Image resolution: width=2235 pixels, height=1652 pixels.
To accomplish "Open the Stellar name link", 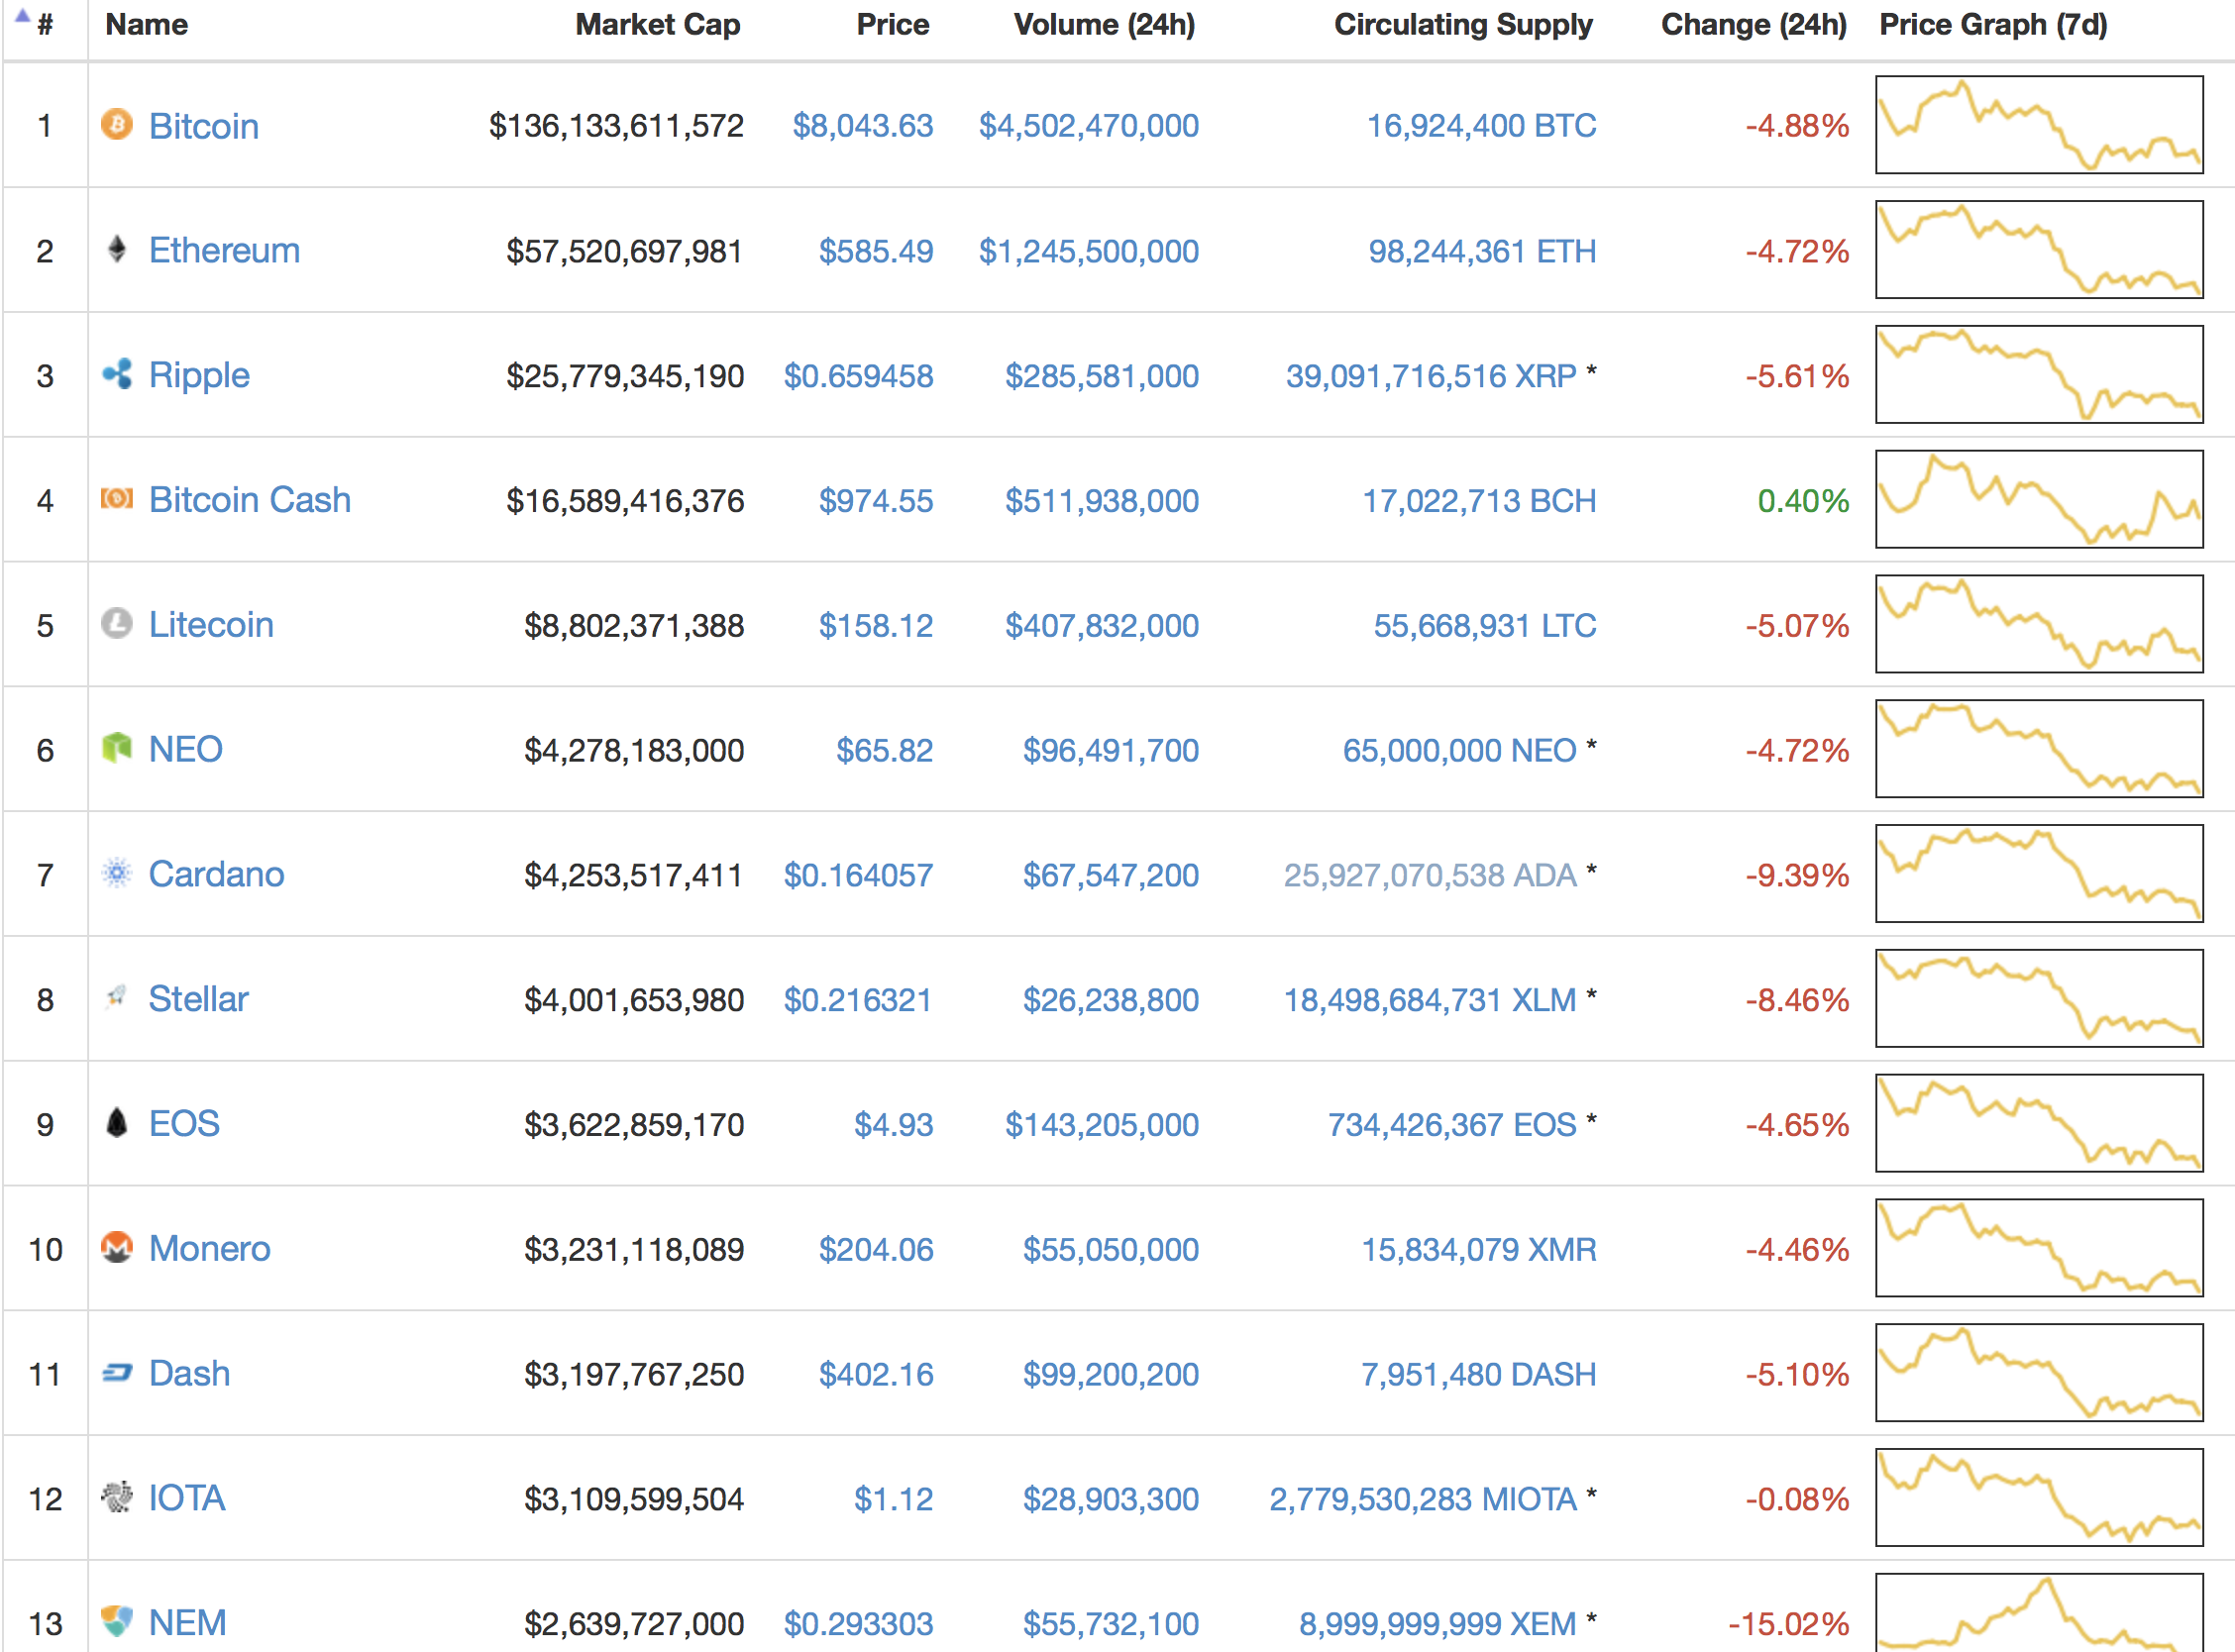I will tap(199, 998).
